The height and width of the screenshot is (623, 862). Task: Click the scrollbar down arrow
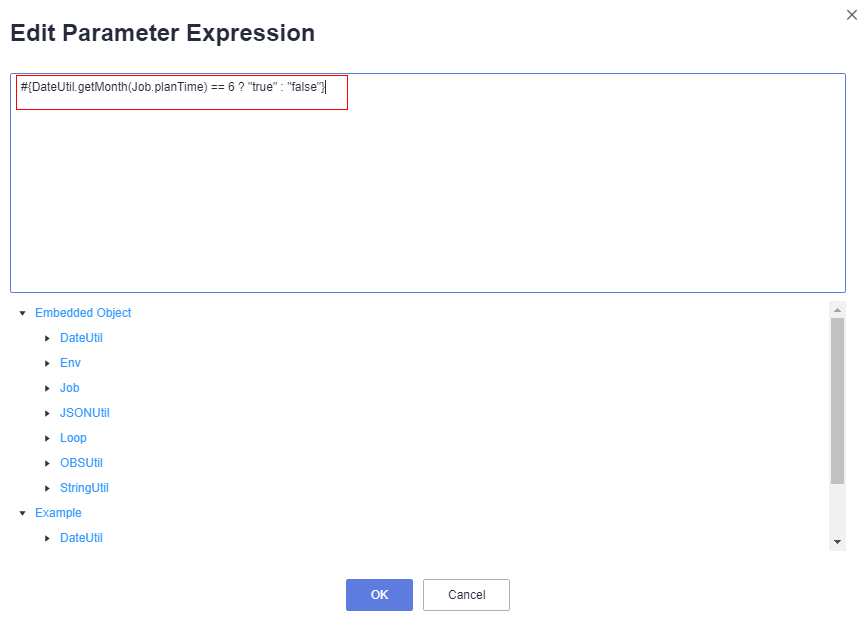pos(837,541)
